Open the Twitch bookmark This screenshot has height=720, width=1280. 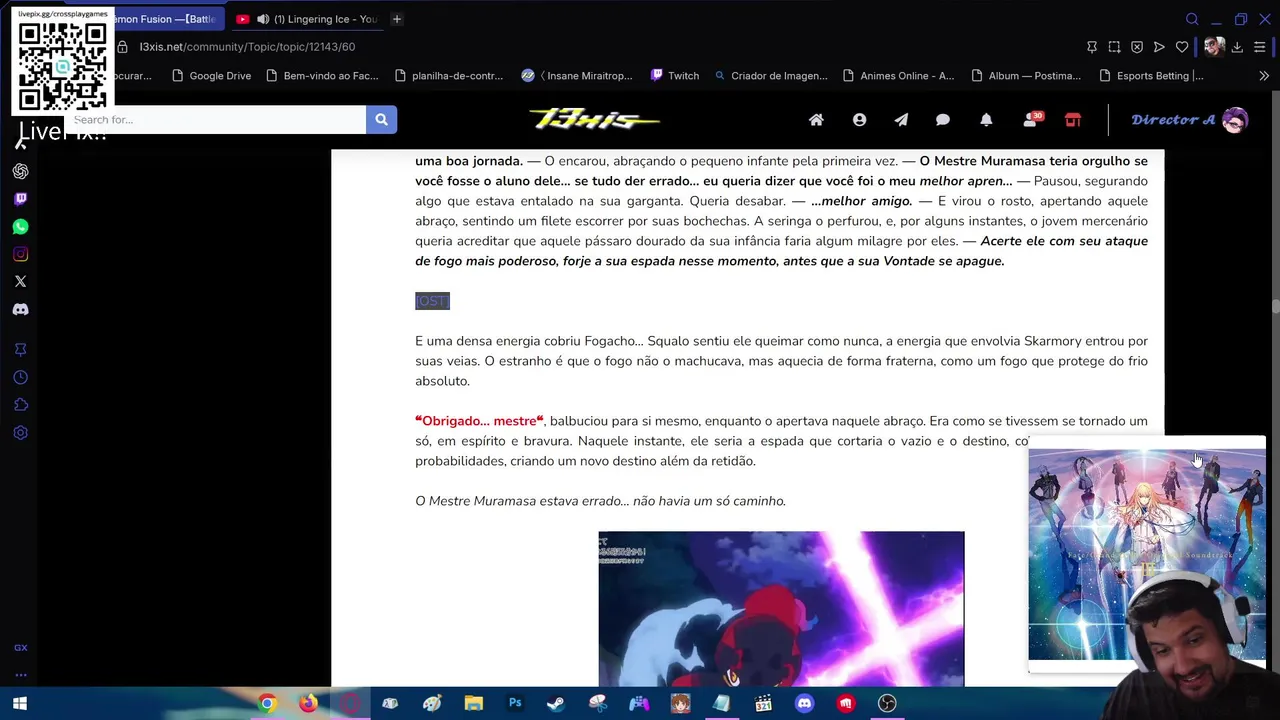675,76
